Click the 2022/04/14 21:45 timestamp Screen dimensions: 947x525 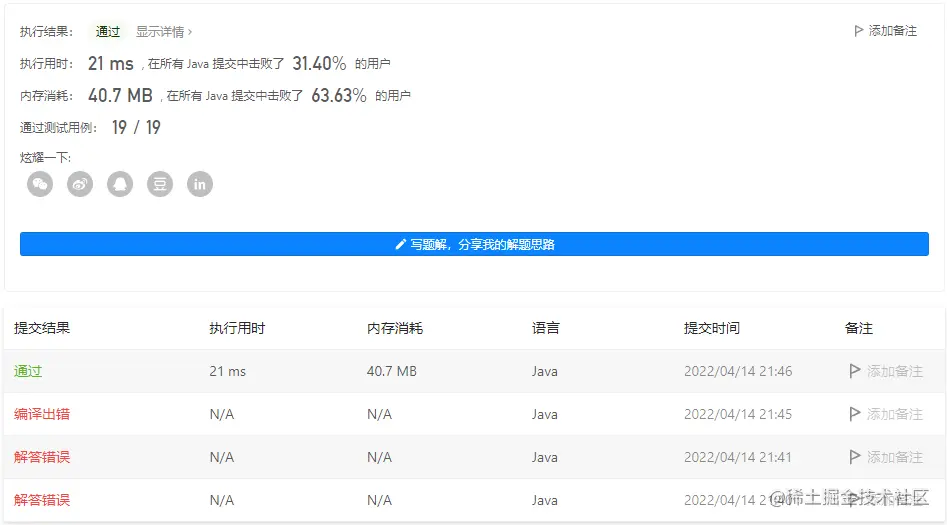tap(737, 414)
